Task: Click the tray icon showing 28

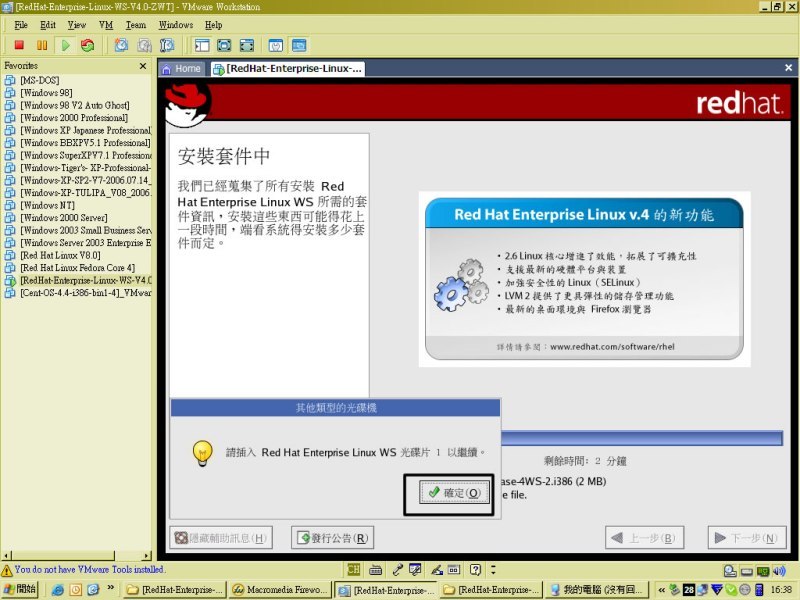Action: pos(689,590)
